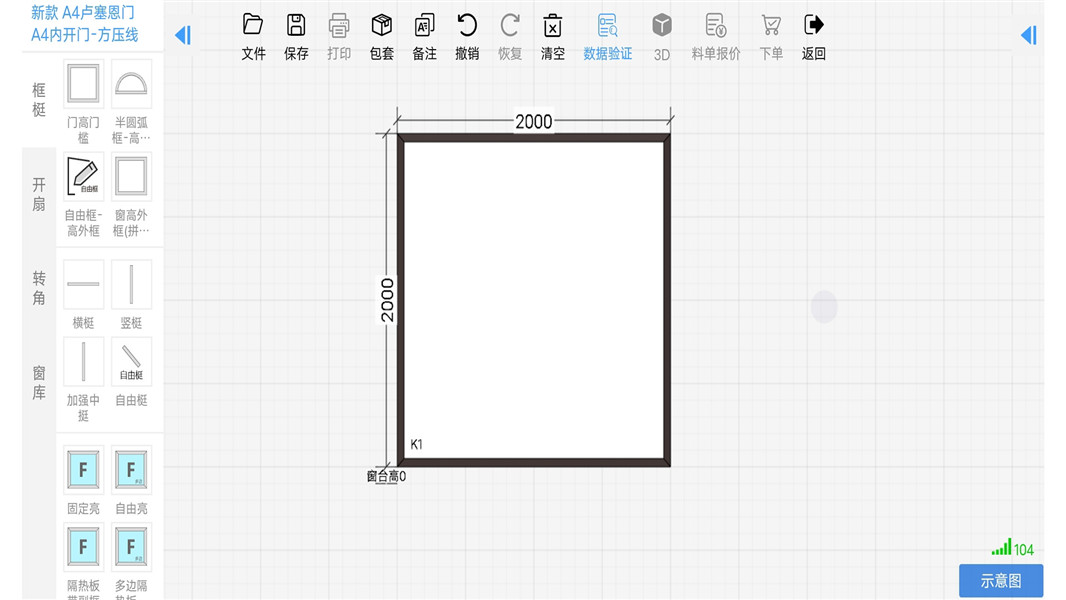
Task: Toggle the 3D view mode
Action: (x=662, y=26)
